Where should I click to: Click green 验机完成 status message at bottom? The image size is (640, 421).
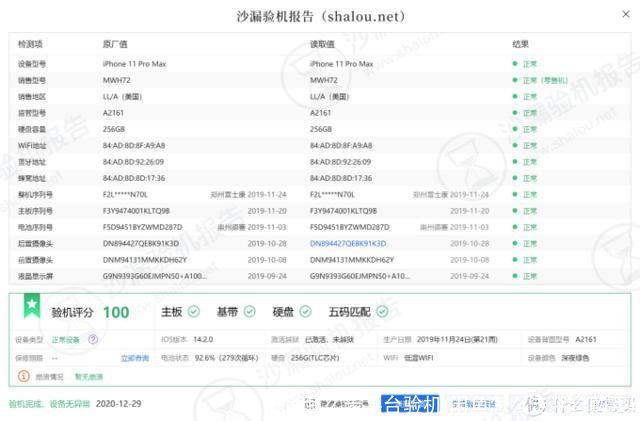[x=49, y=404]
